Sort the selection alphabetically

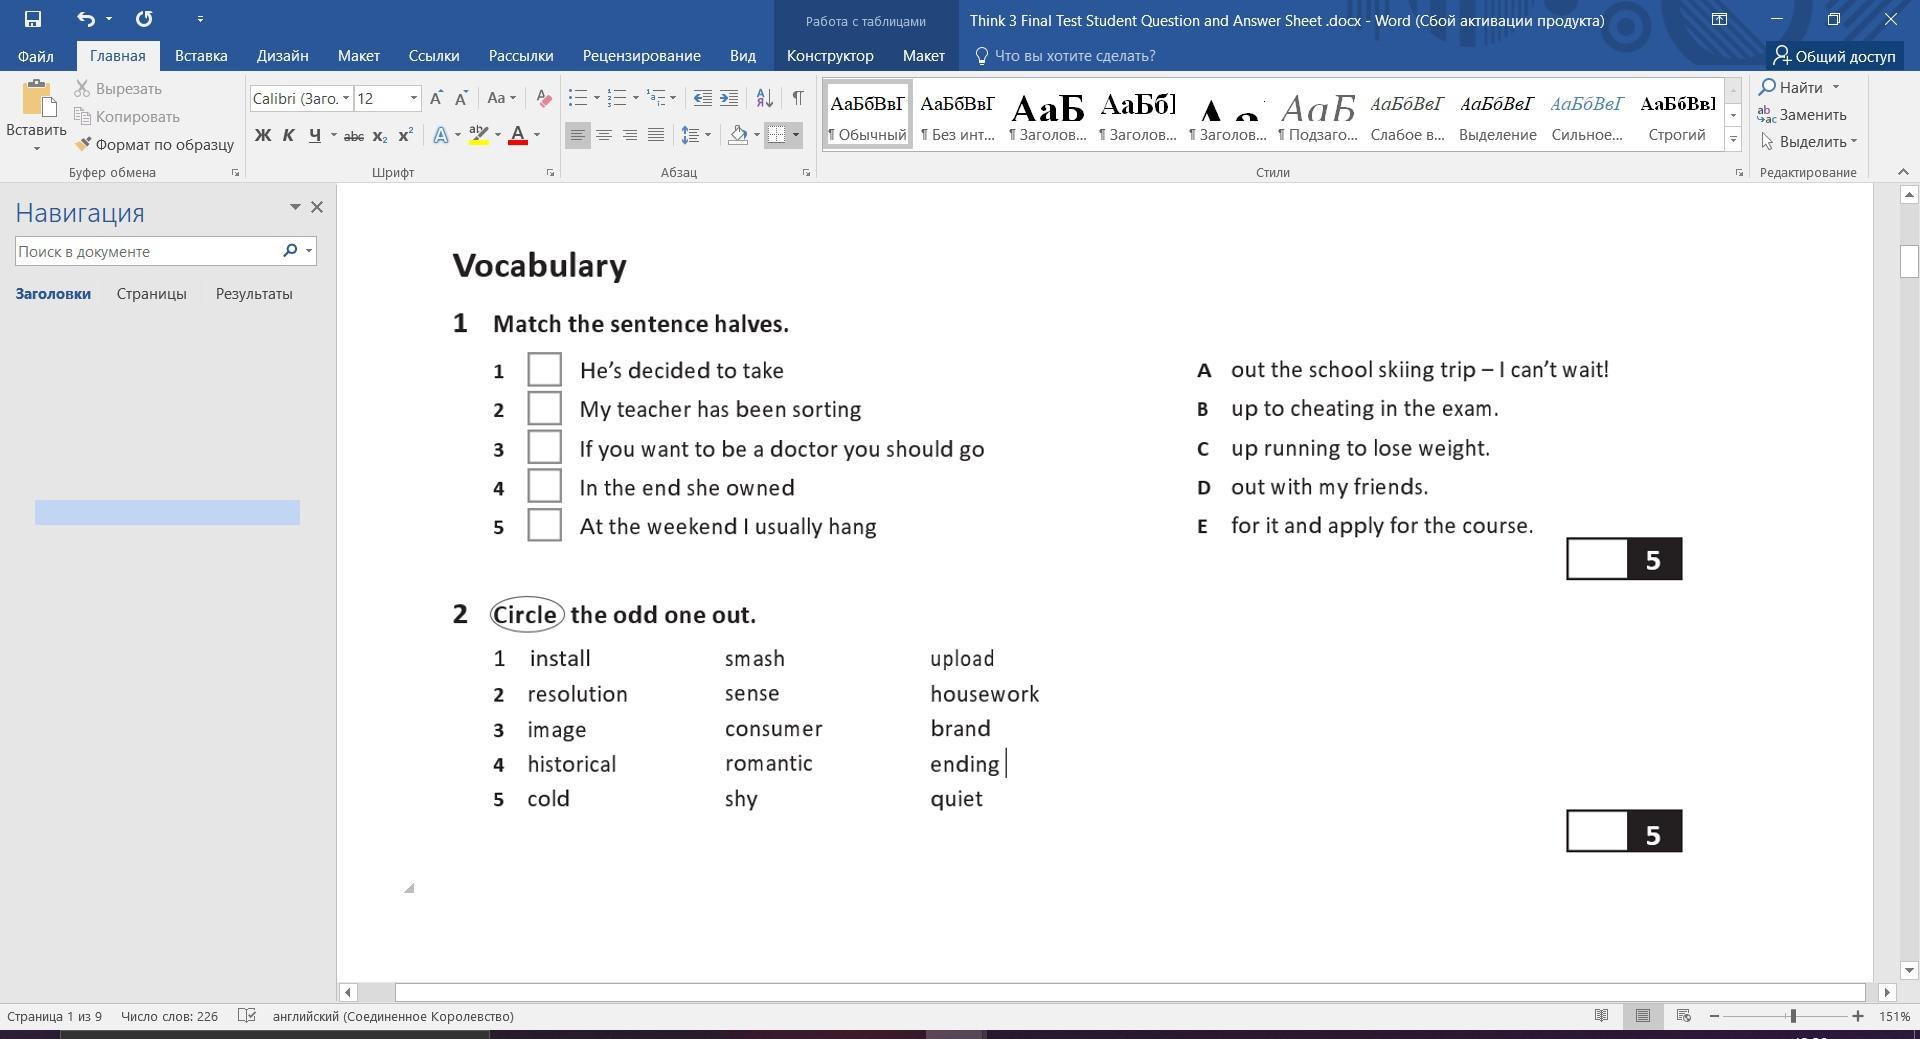tap(764, 98)
